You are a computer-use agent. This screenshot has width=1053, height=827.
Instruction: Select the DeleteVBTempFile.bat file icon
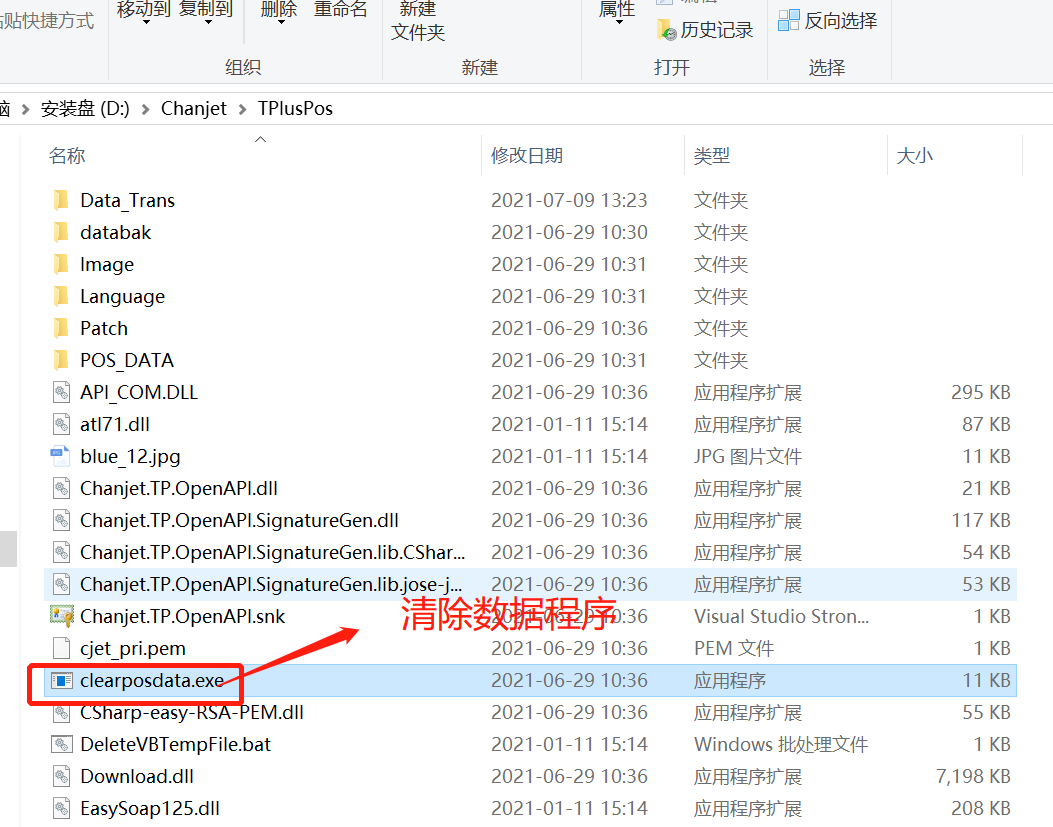click(x=61, y=744)
